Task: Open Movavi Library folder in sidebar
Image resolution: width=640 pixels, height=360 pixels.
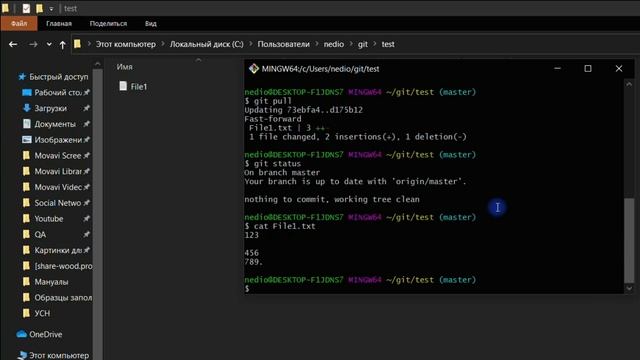Action: click(58, 171)
